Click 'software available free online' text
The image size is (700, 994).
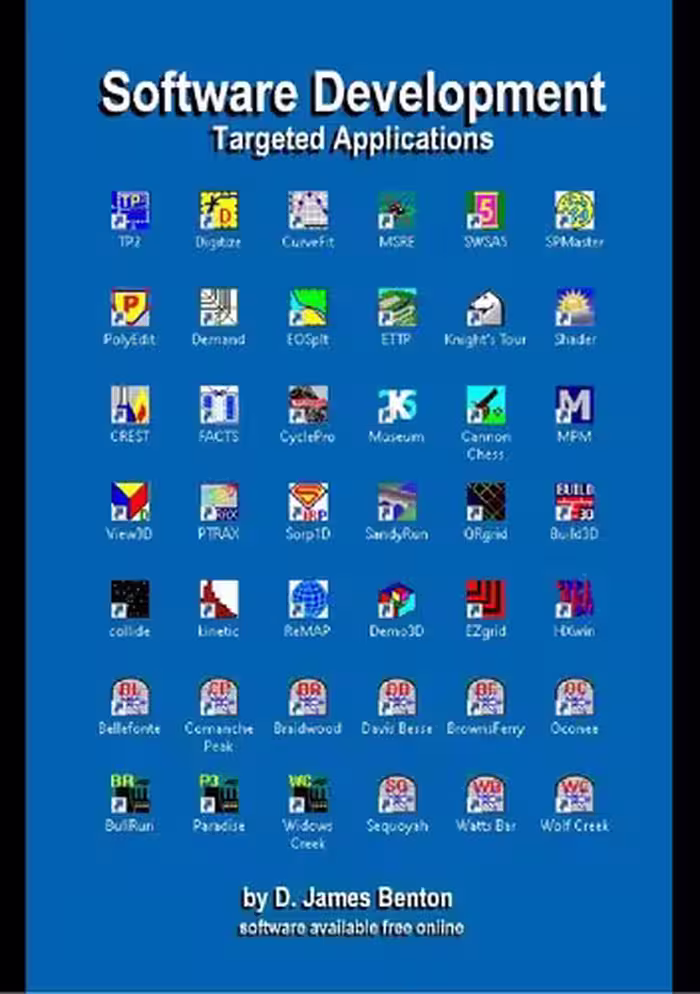click(x=351, y=927)
